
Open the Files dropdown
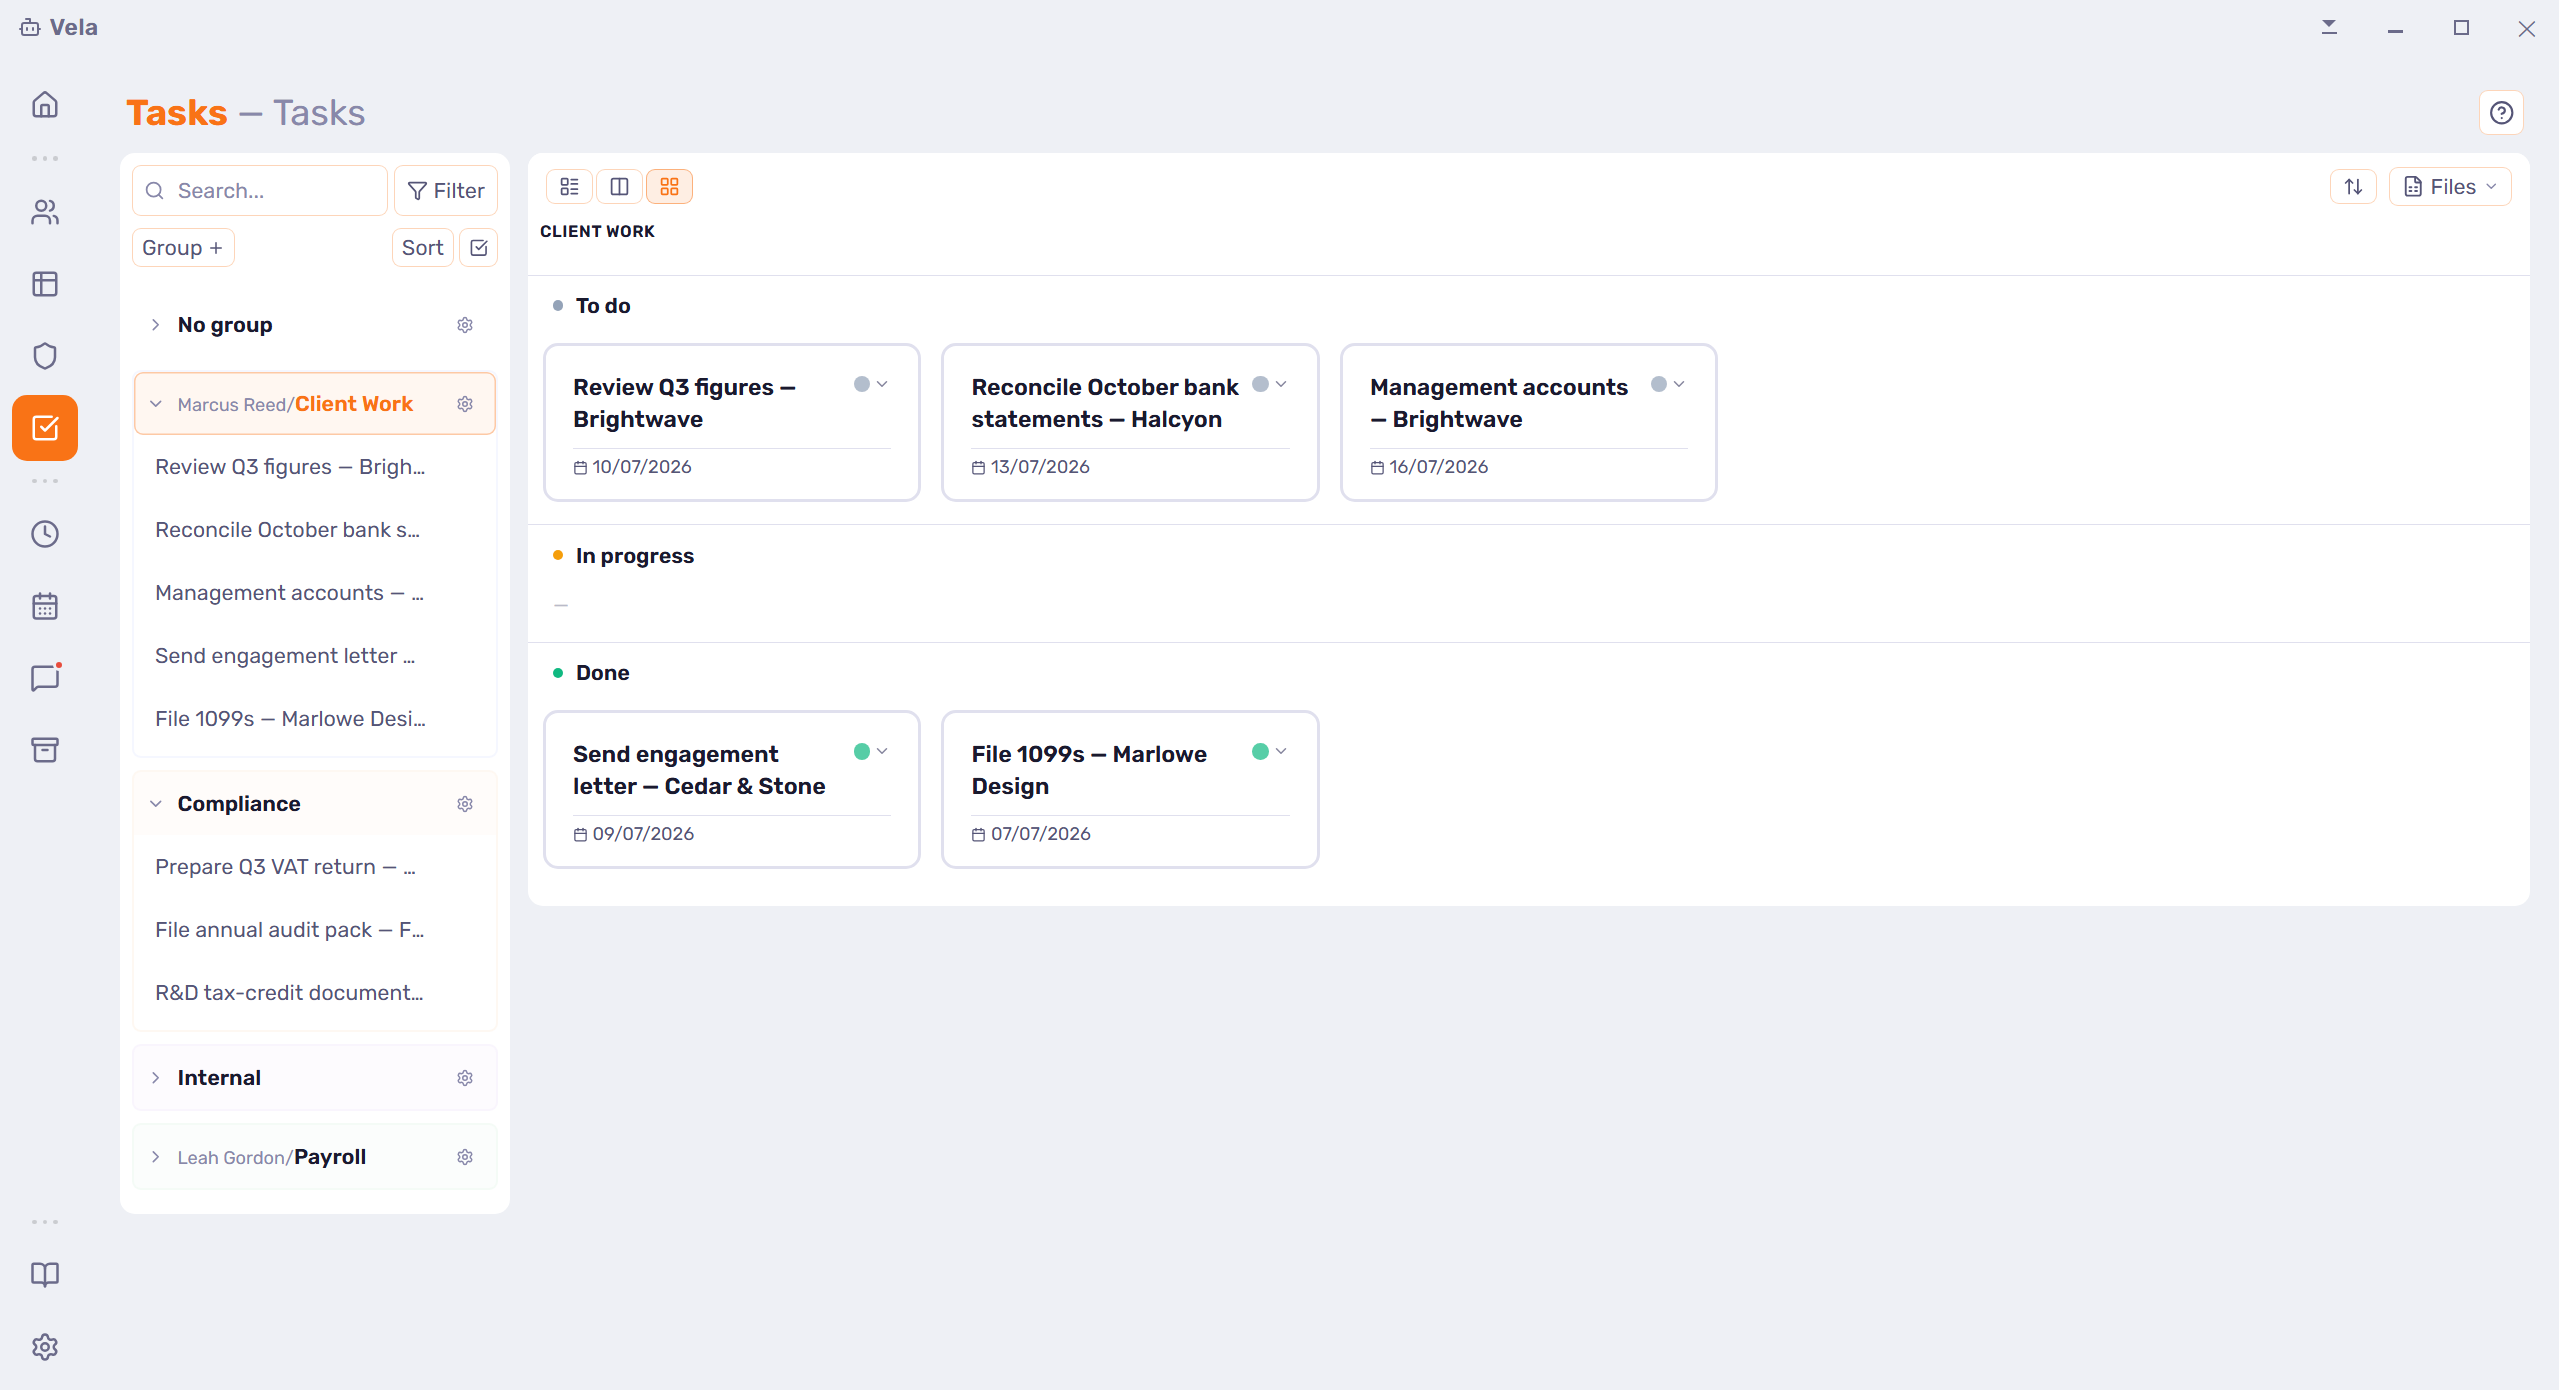coord(2450,187)
